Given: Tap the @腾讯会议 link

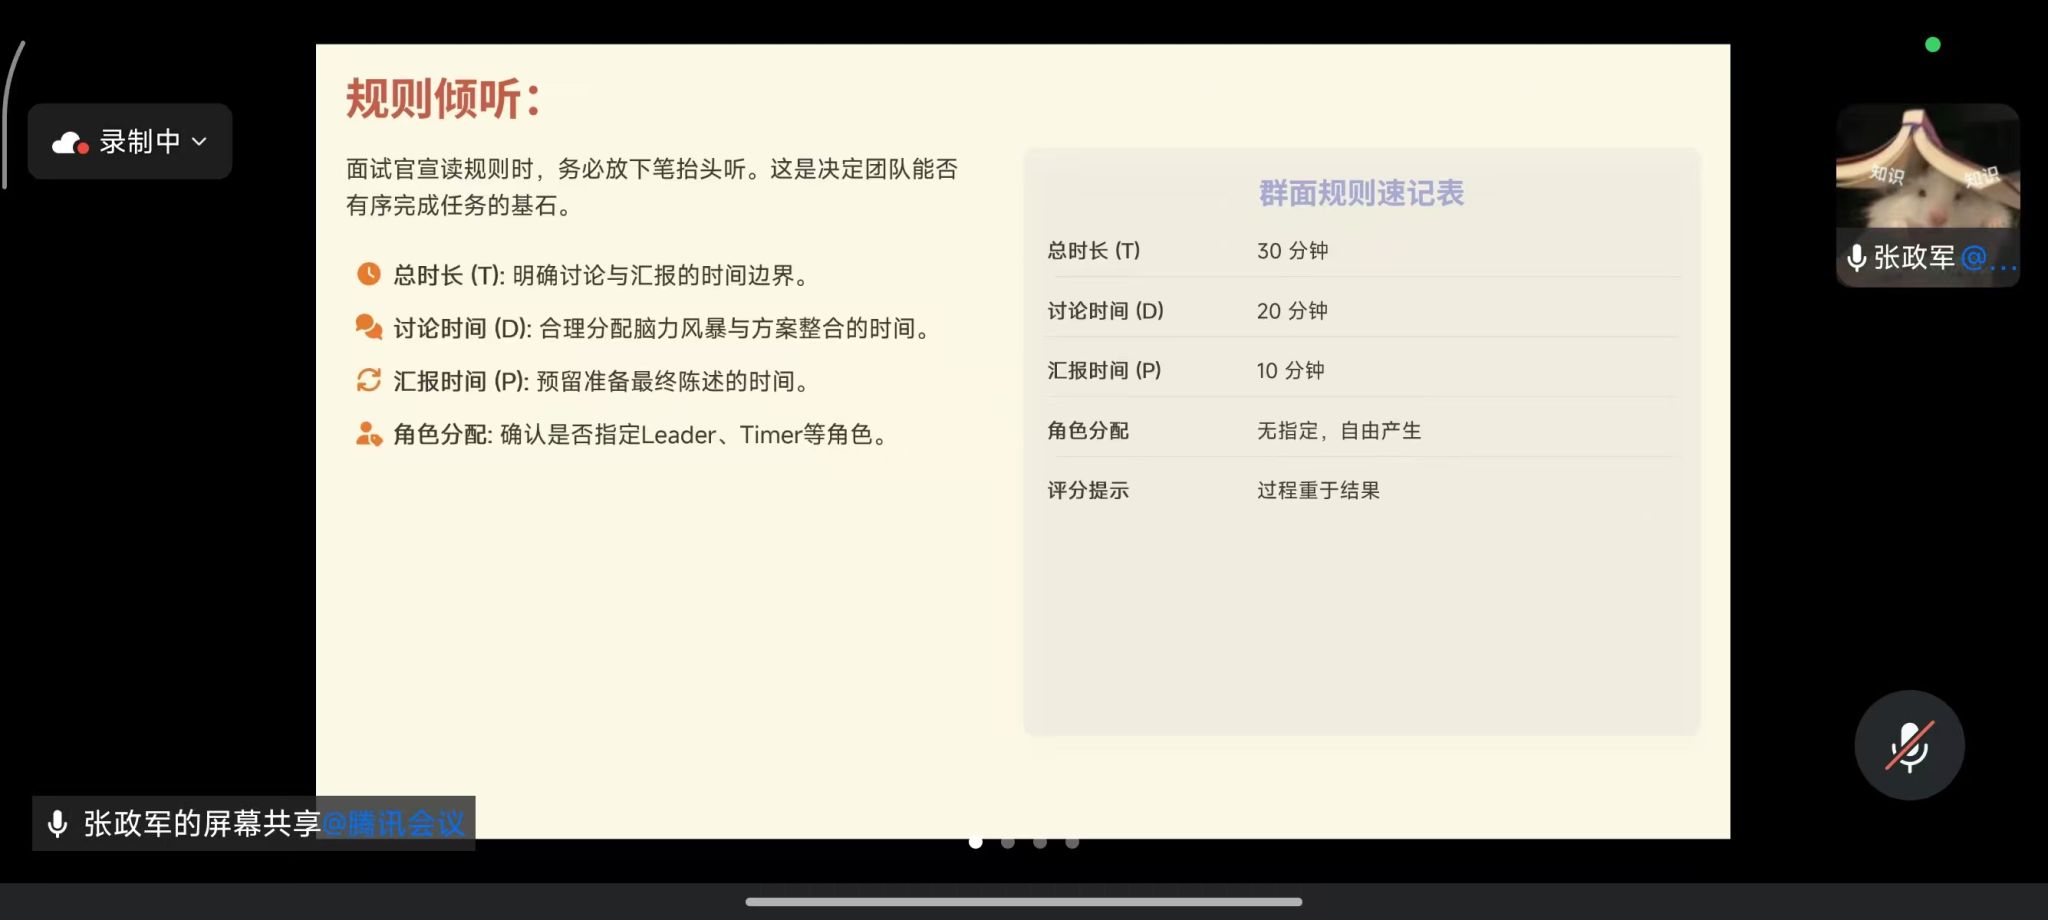Looking at the screenshot, I should (x=394, y=824).
